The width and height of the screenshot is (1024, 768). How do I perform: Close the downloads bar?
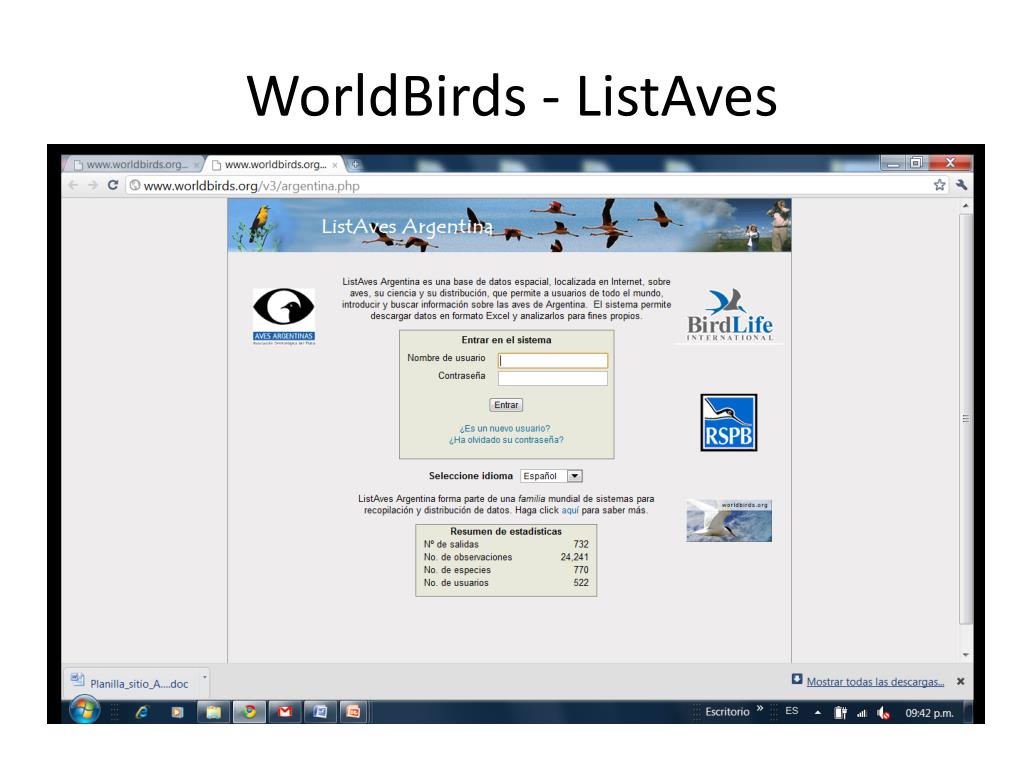point(961,681)
